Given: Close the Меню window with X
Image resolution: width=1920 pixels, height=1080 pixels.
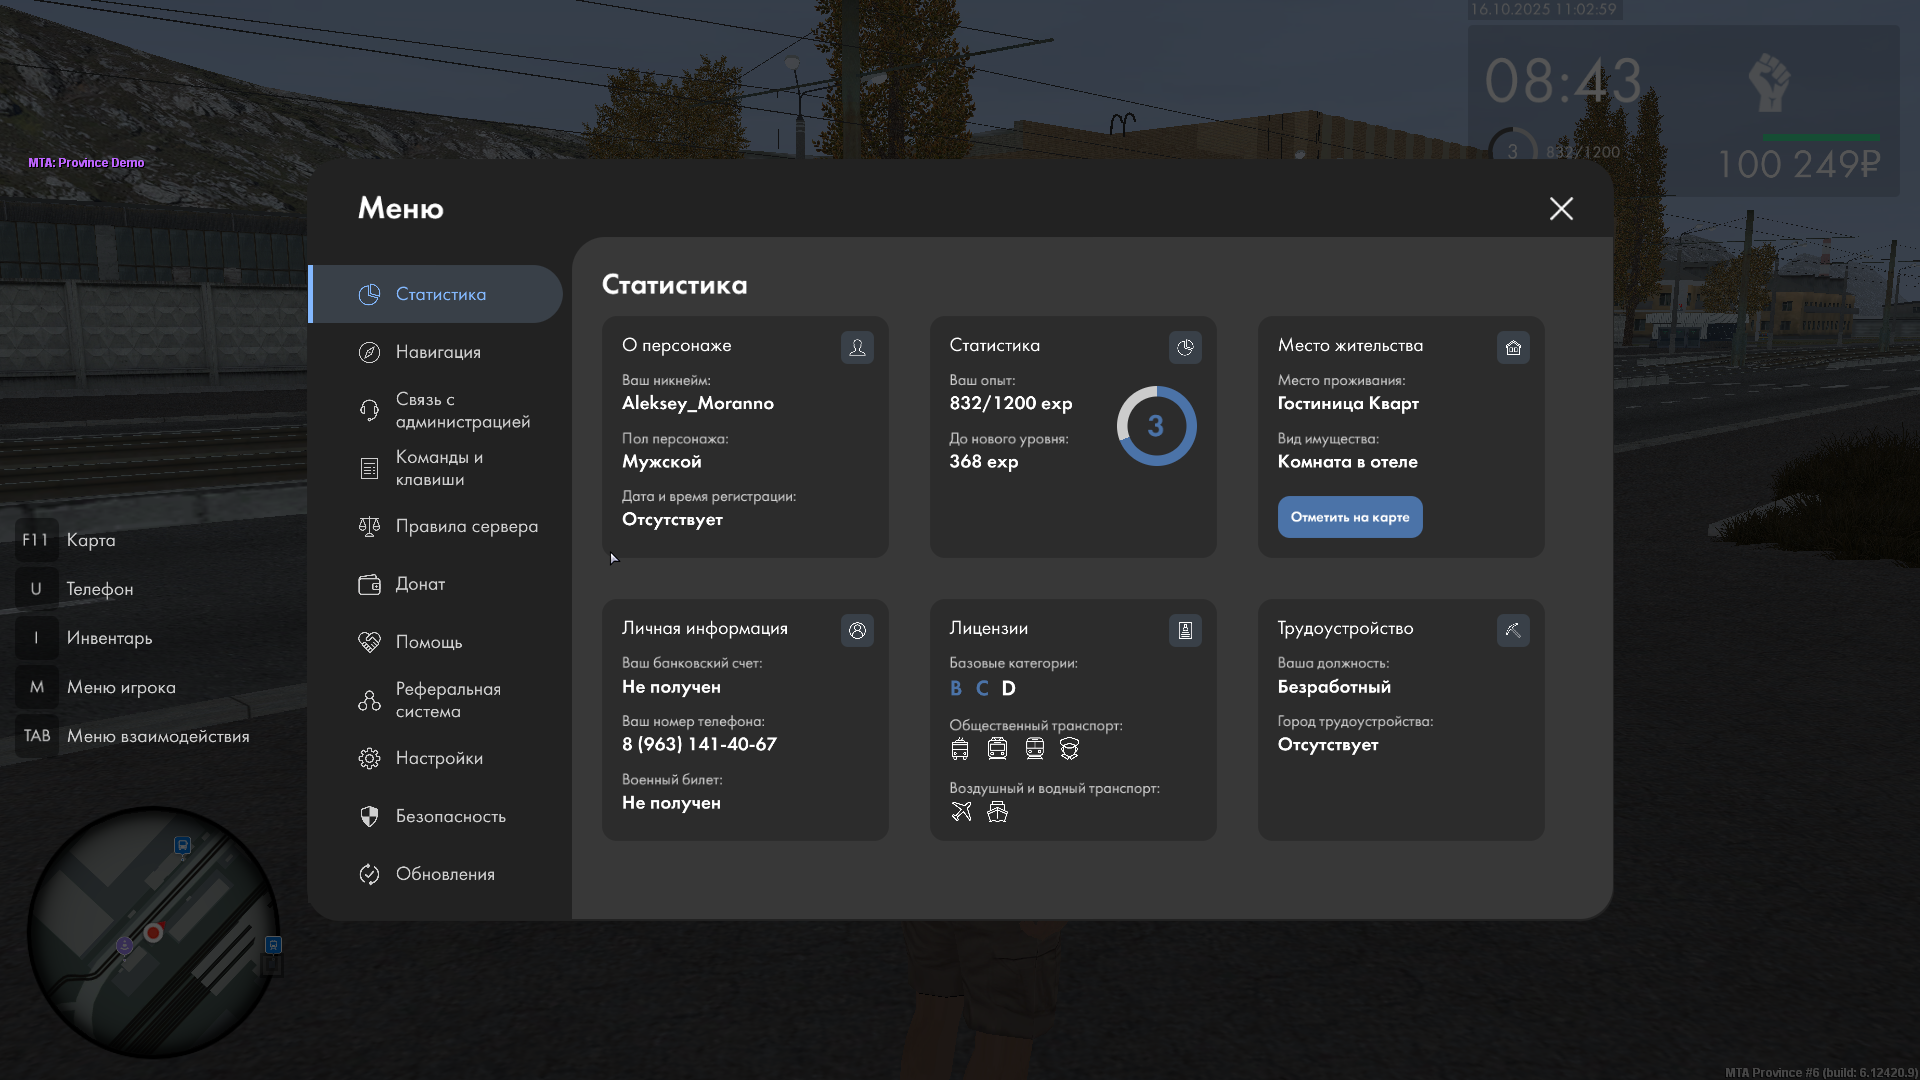Looking at the screenshot, I should 1561,208.
